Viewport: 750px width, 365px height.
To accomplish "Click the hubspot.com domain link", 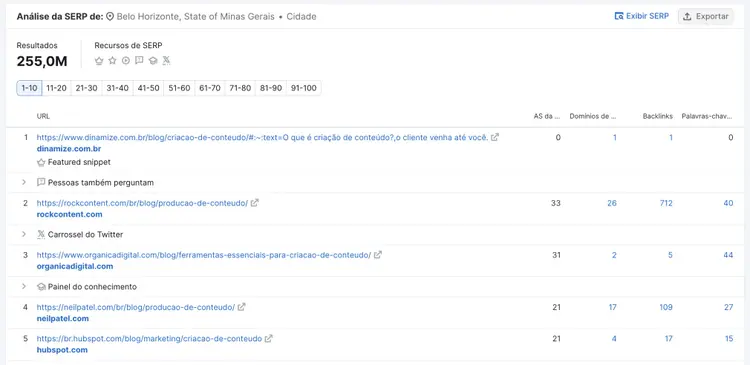I will click(62, 350).
